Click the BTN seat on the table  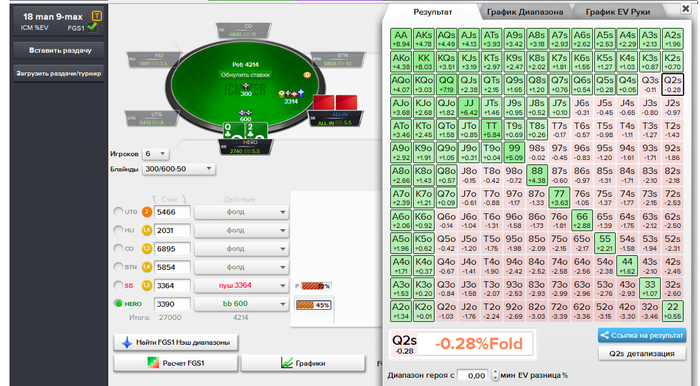point(338,60)
